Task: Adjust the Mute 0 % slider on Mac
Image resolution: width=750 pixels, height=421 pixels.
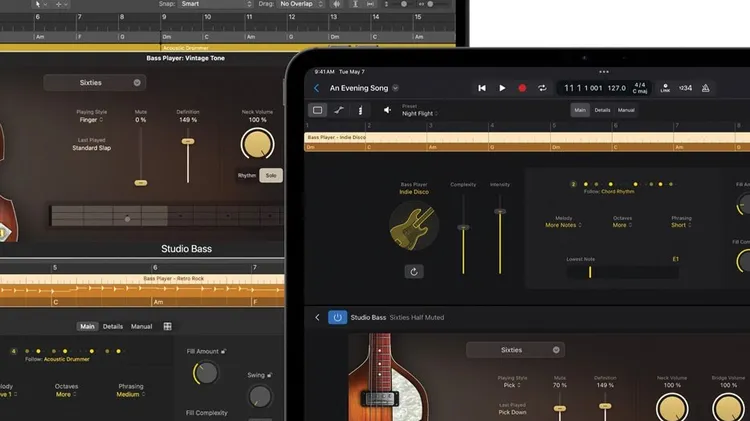Action: coord(141,183)
